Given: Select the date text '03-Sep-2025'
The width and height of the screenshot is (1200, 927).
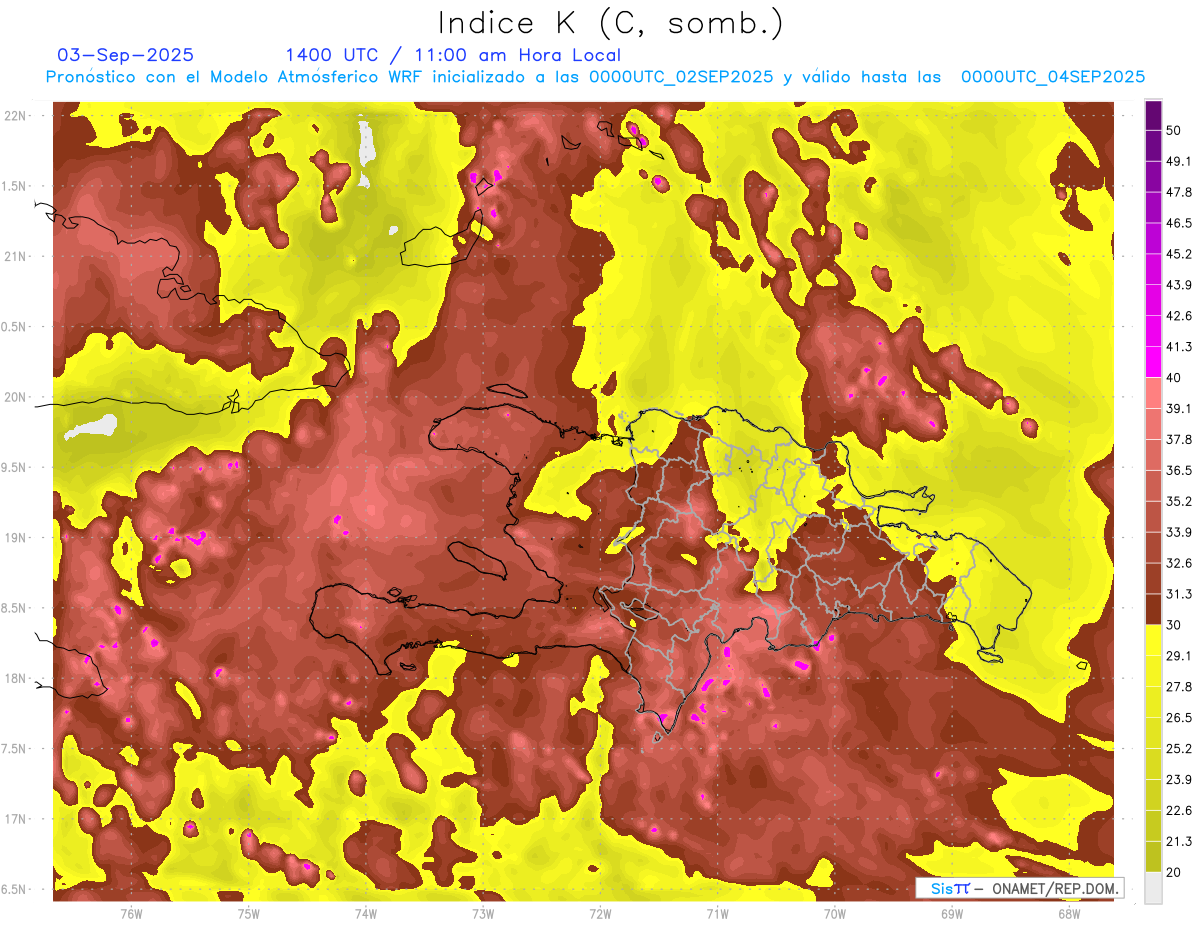Looking at the screenshot, I should click(126, 55).
